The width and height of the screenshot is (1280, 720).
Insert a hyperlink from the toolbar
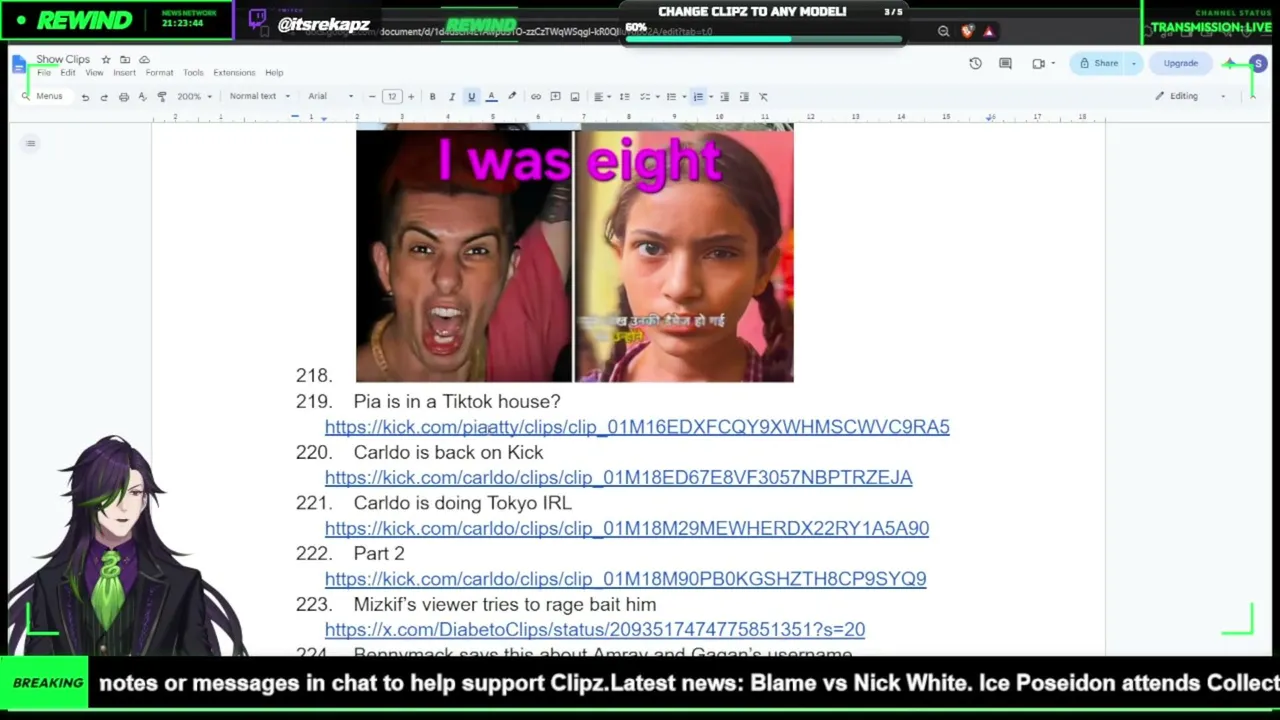pyautogui.click(x=536, y=97)
